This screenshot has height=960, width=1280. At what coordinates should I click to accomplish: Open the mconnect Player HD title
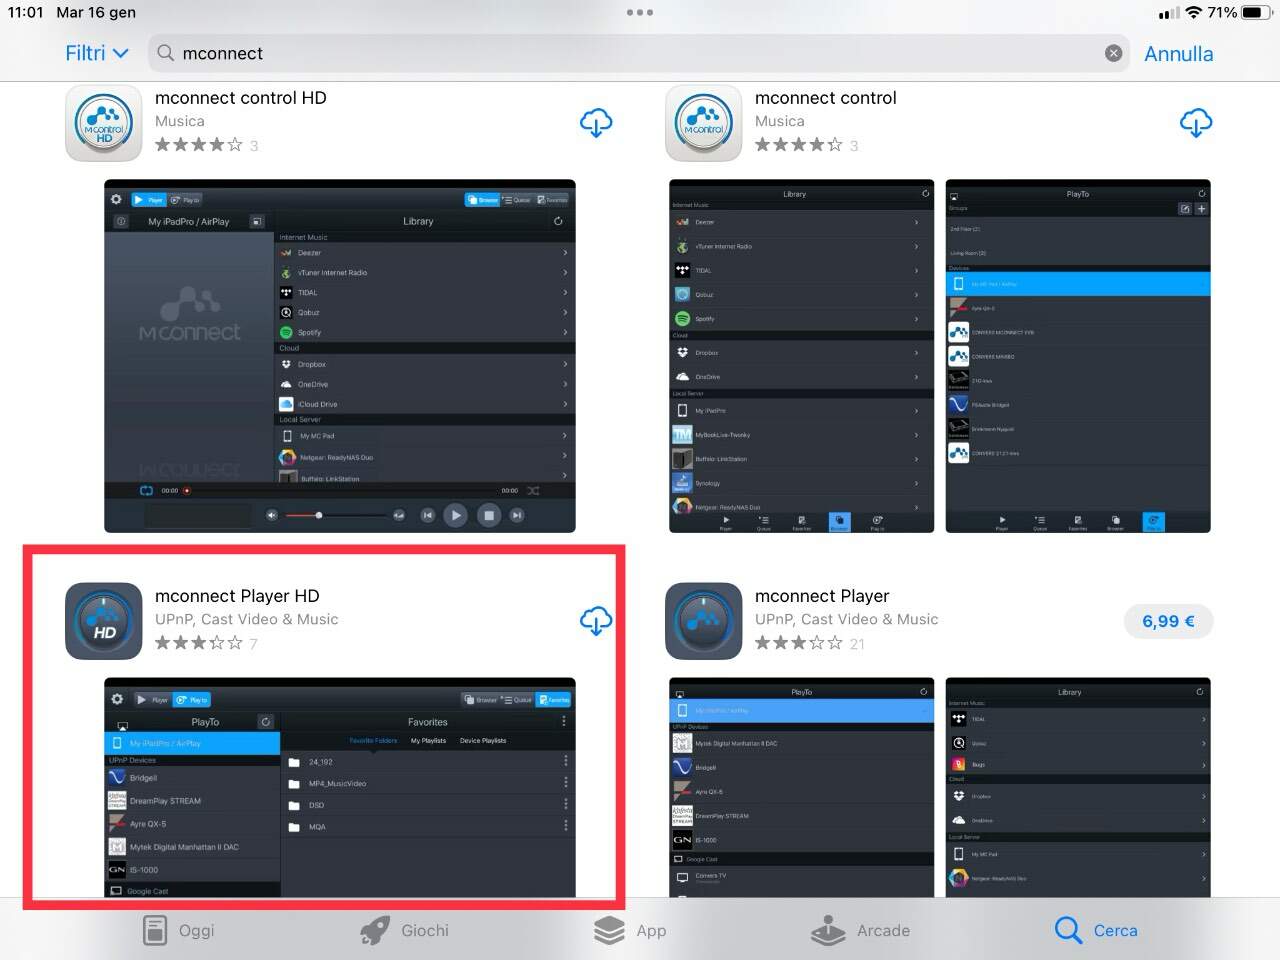tap(237, 596)
